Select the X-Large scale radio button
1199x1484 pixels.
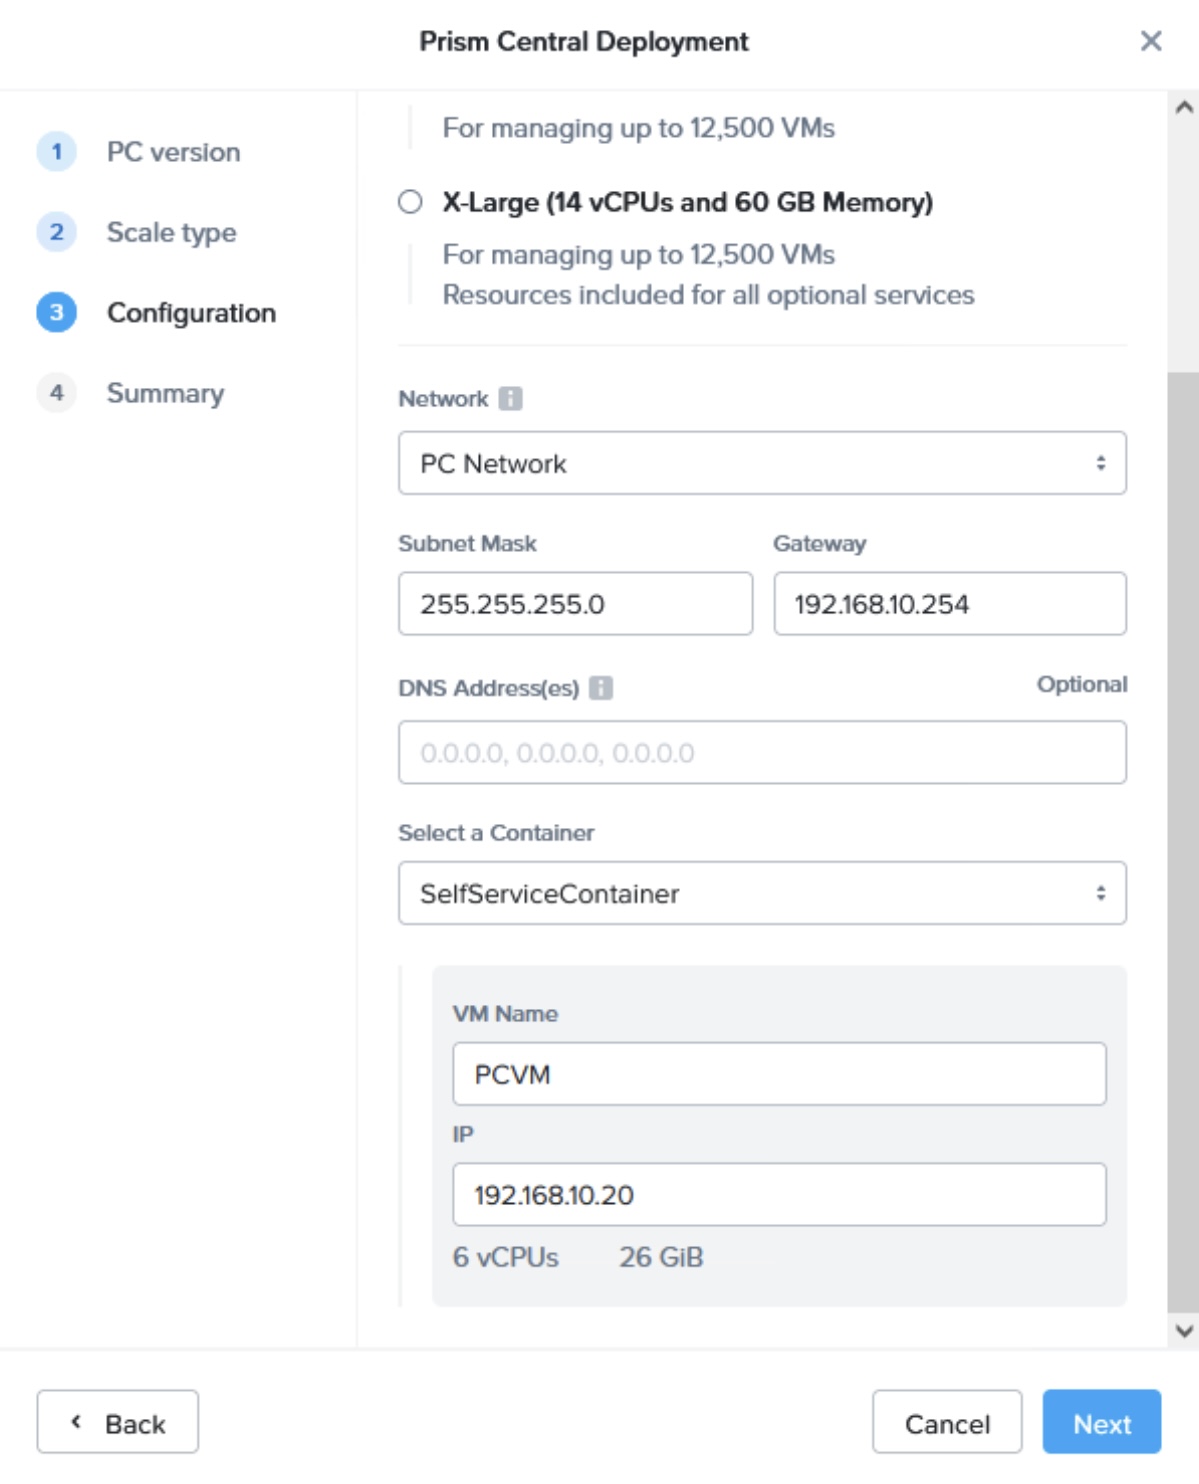[410, 202]
